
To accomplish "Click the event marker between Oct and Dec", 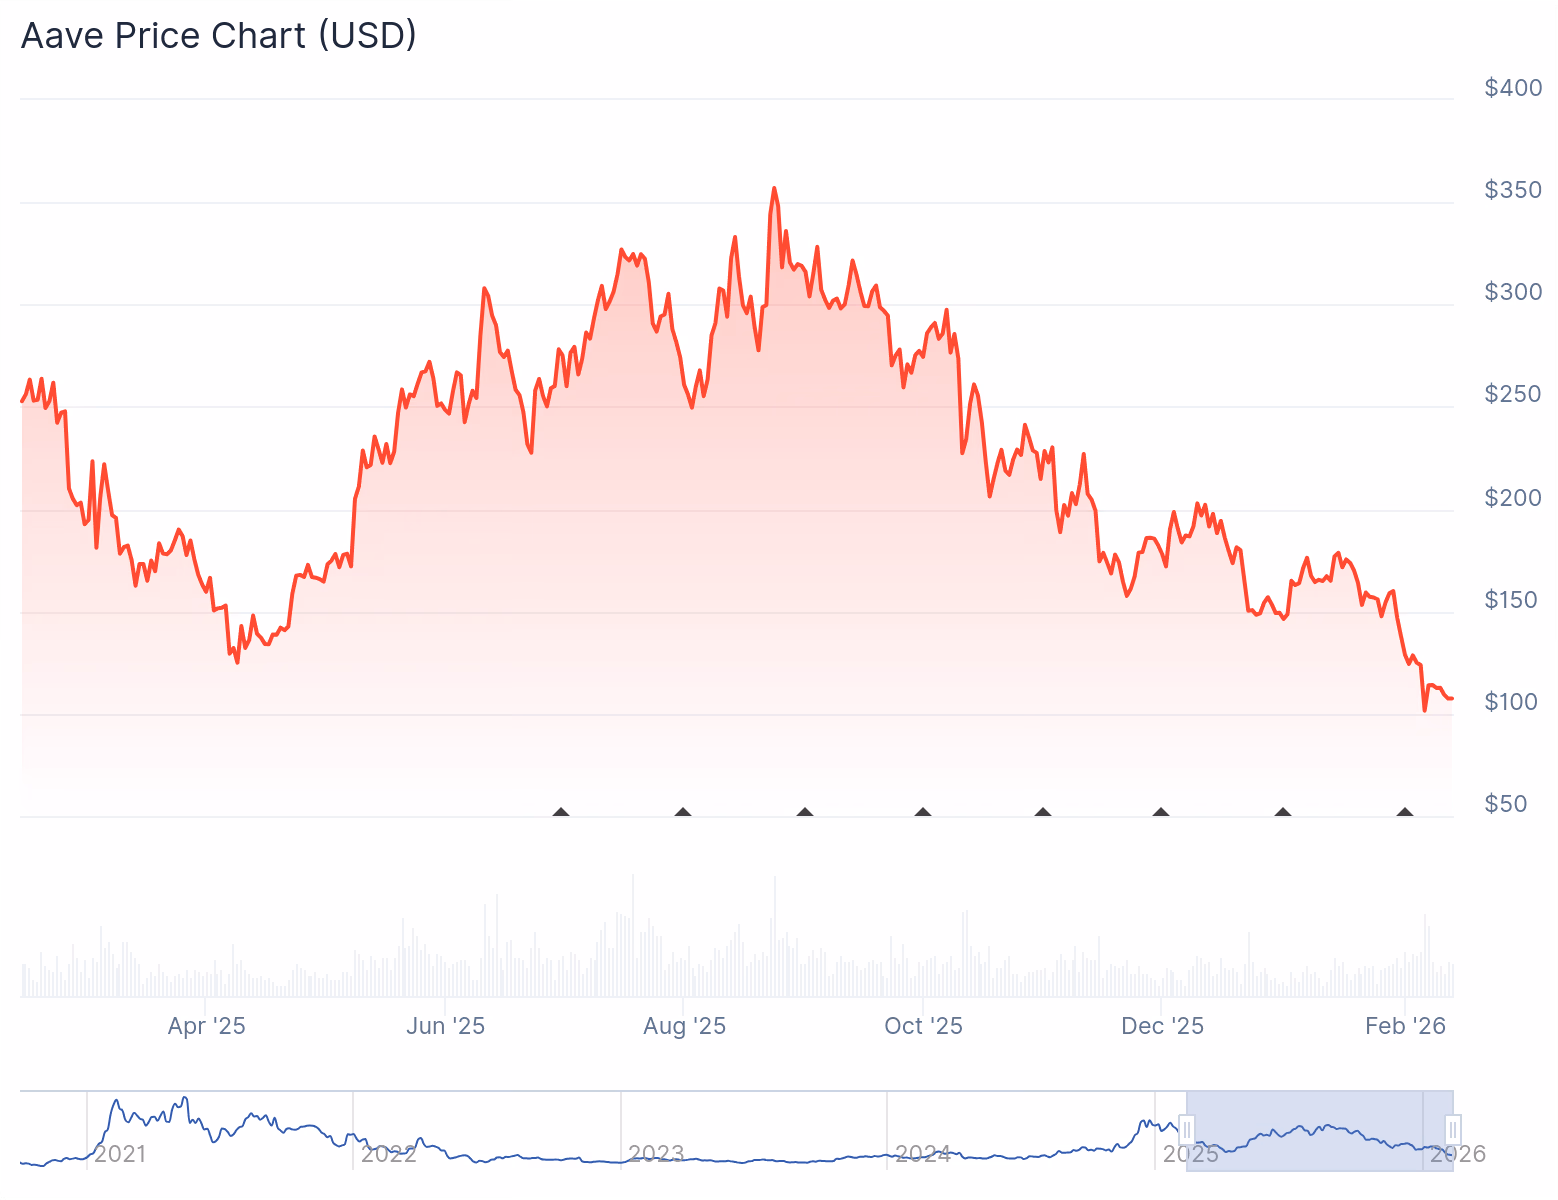I will pyautogui.click(x=1041, y=811).
